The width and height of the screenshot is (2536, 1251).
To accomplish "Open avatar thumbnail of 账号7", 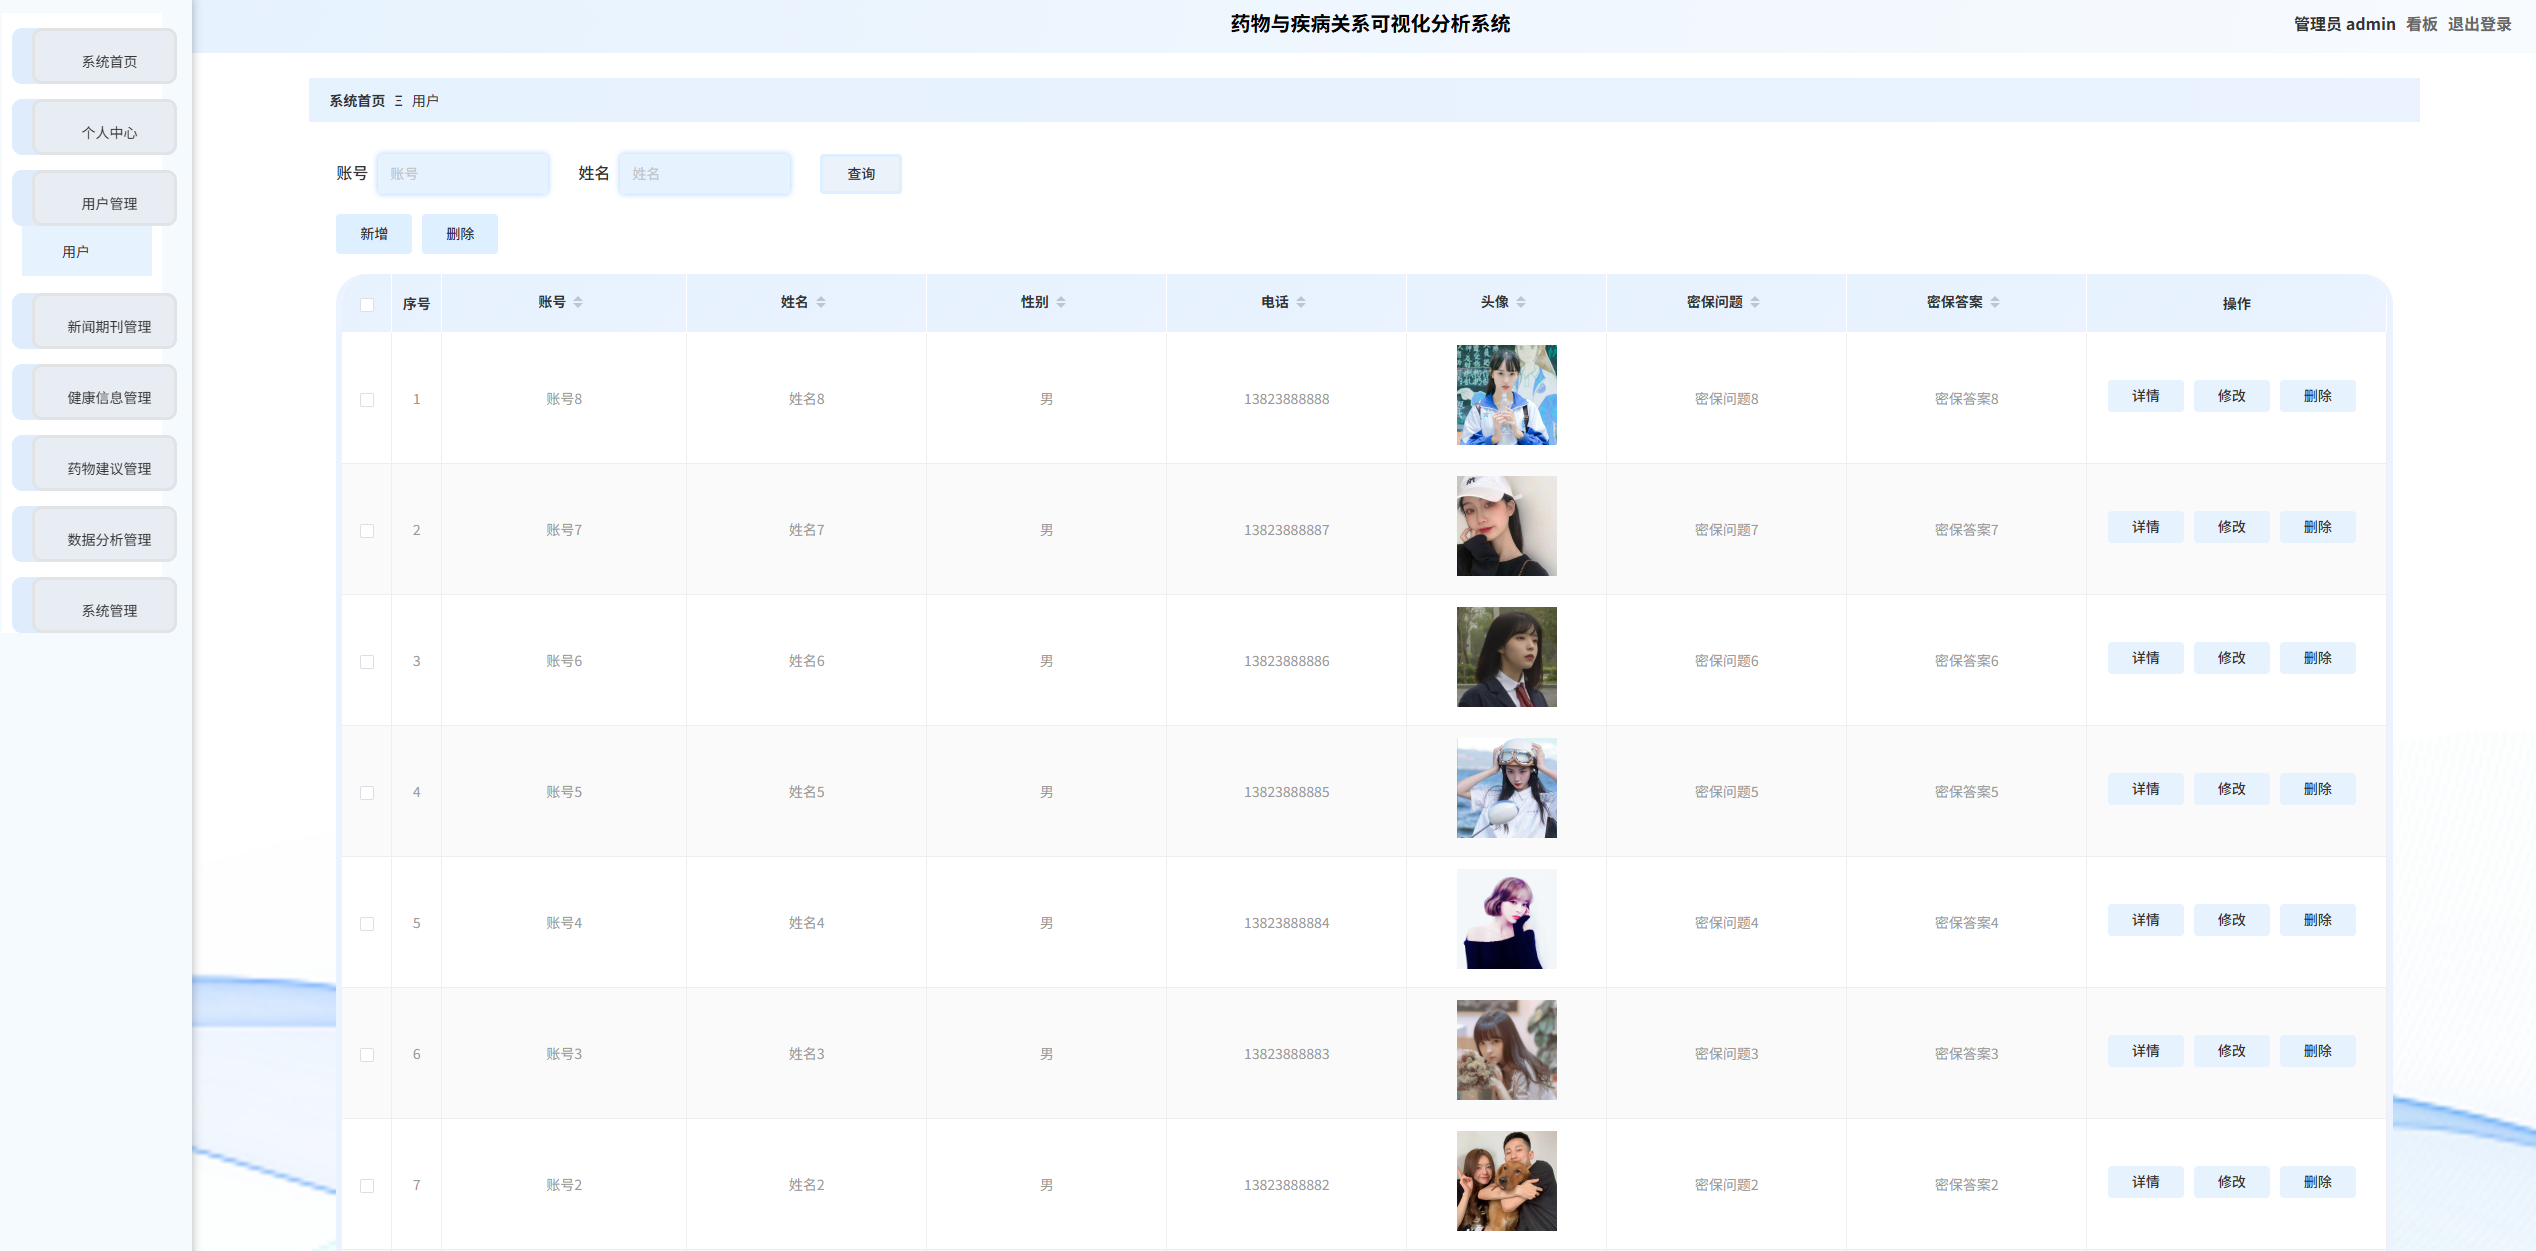I will [x=1507, y=526].
